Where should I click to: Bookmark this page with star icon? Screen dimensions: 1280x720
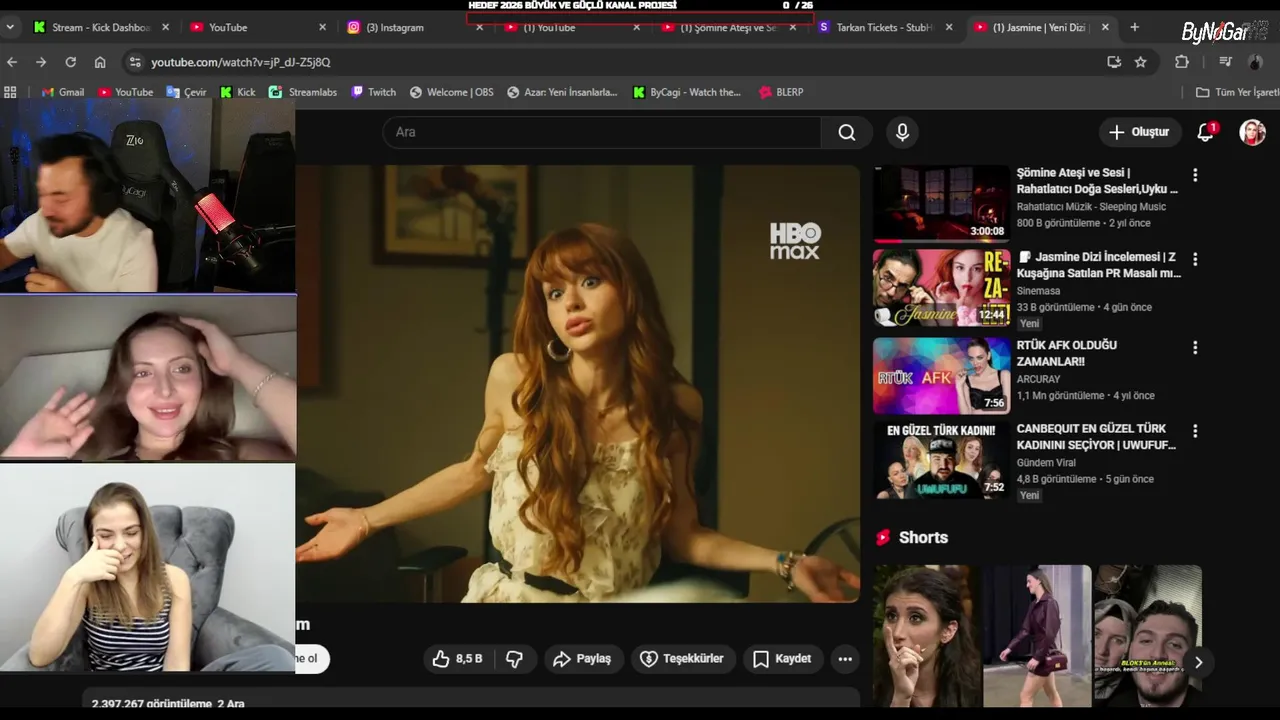[1141, 62]
